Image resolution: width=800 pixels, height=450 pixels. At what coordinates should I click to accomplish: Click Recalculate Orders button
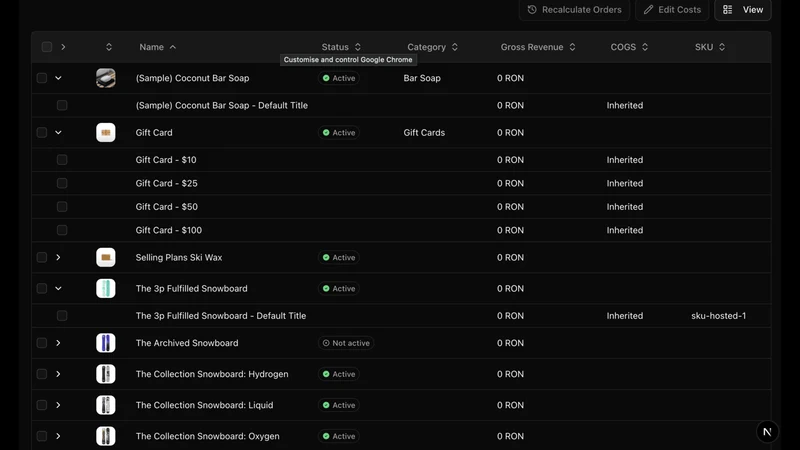pos(574,10)
